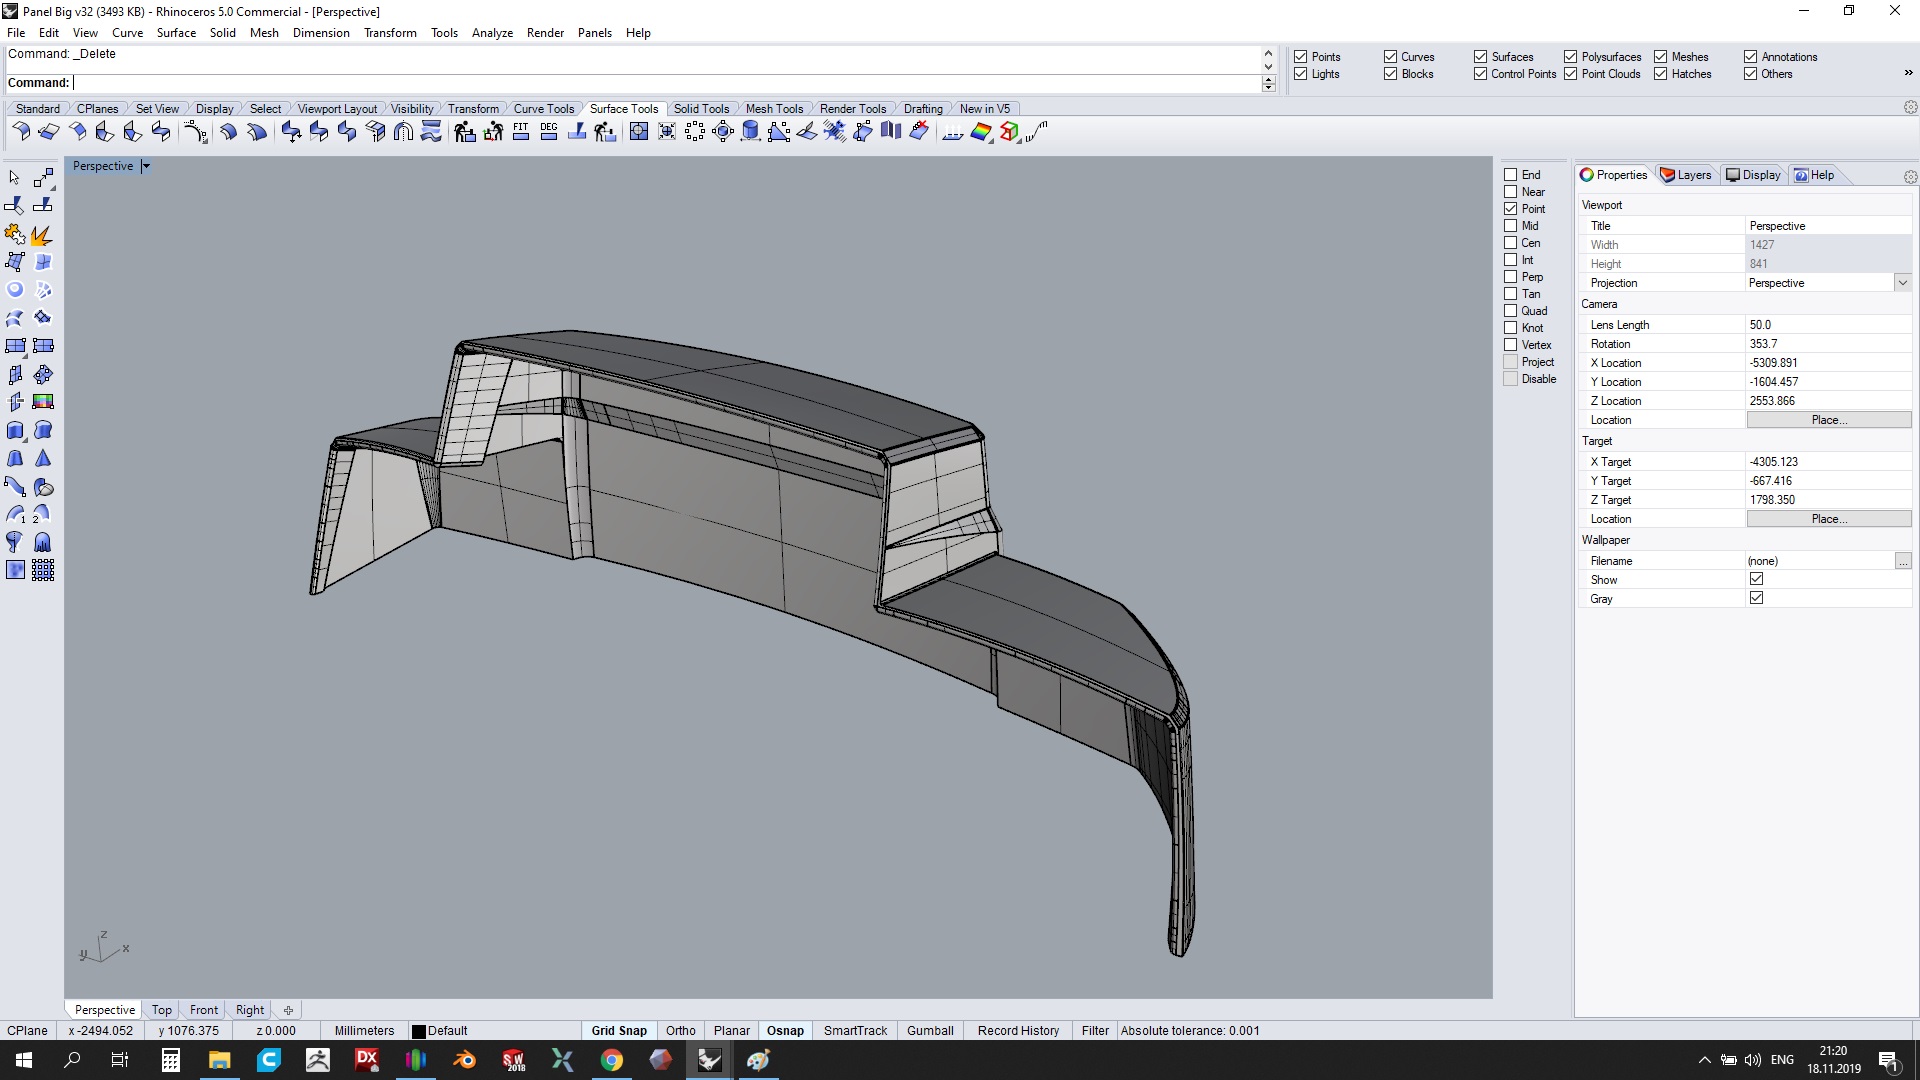This screenshot has width=1920, height=1080.
Task: Open the Perspective viewport title dropdown arrow
Action: (x=146, y=167)
